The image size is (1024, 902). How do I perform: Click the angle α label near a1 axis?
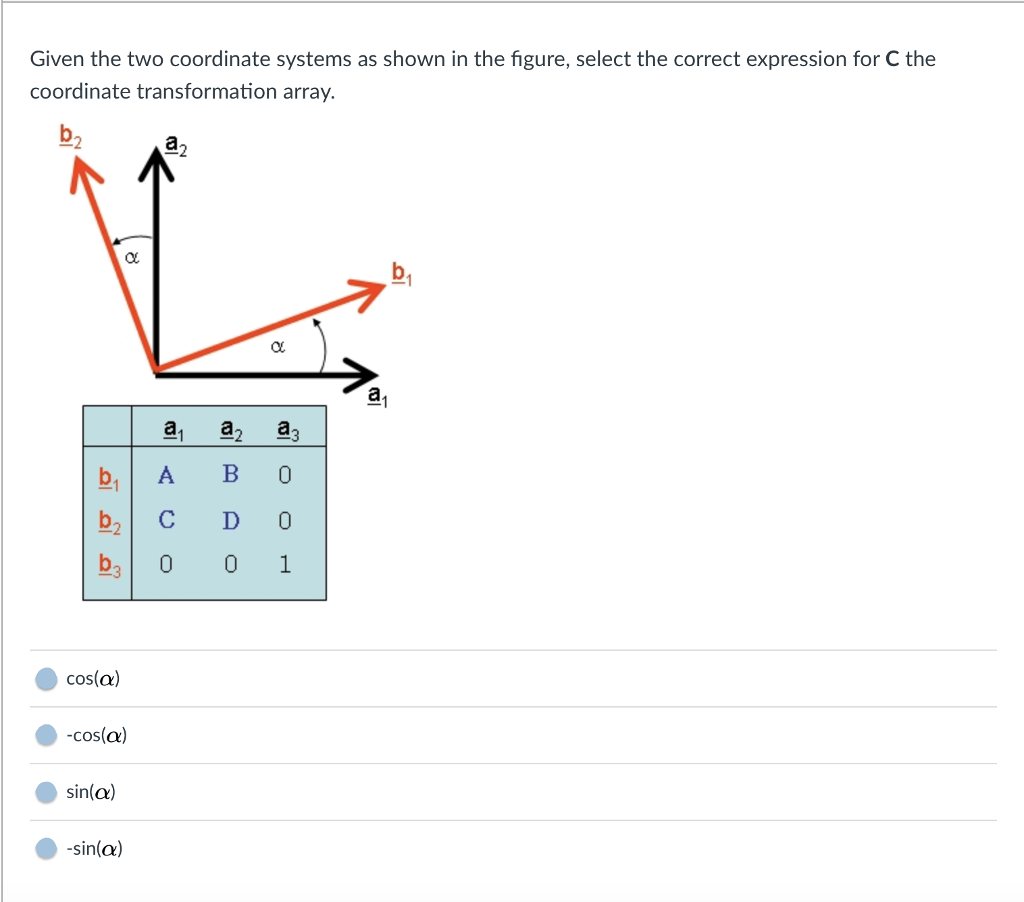tap(278, 347)
